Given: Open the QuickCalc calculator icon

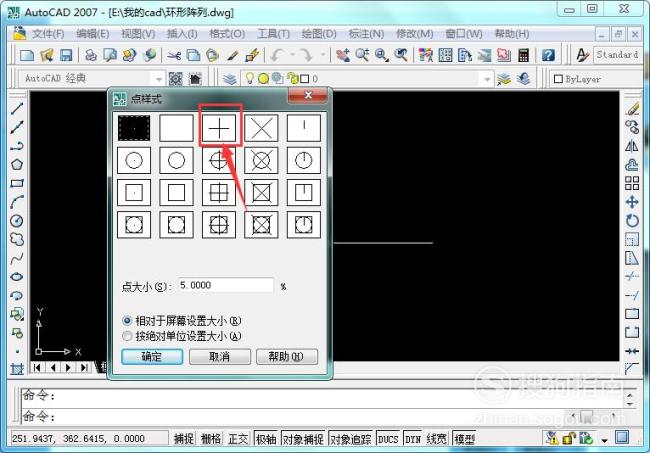Looking at the screenshot, I should click(x=524, y=55).
